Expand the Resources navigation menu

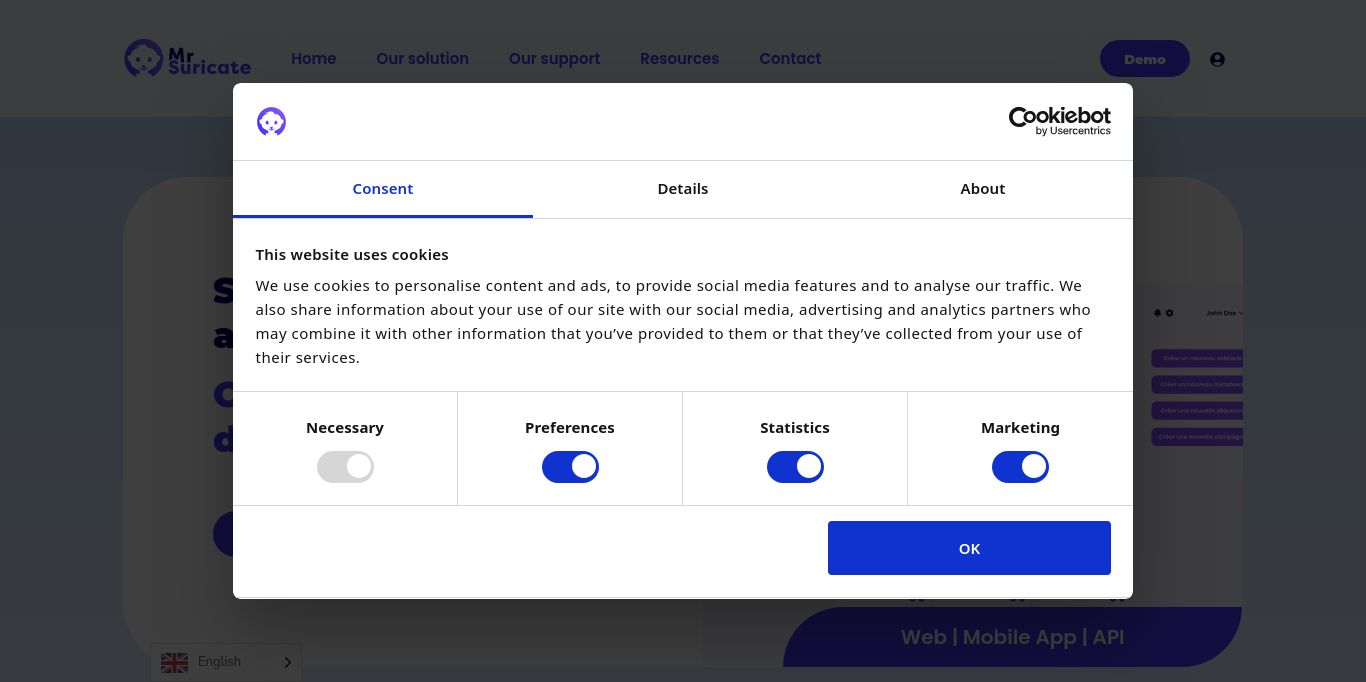[x=679, y=59]
